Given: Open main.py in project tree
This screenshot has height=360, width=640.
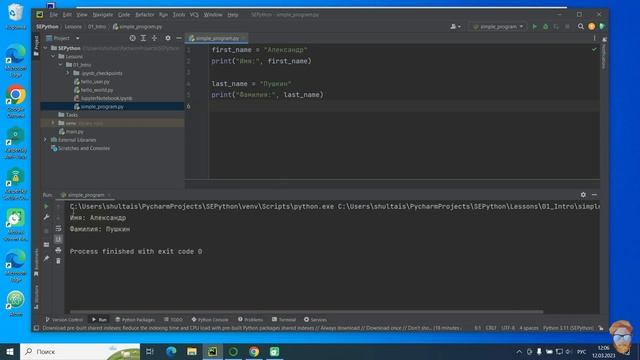Looking at the screenshot, I should [x=74, y=131].
